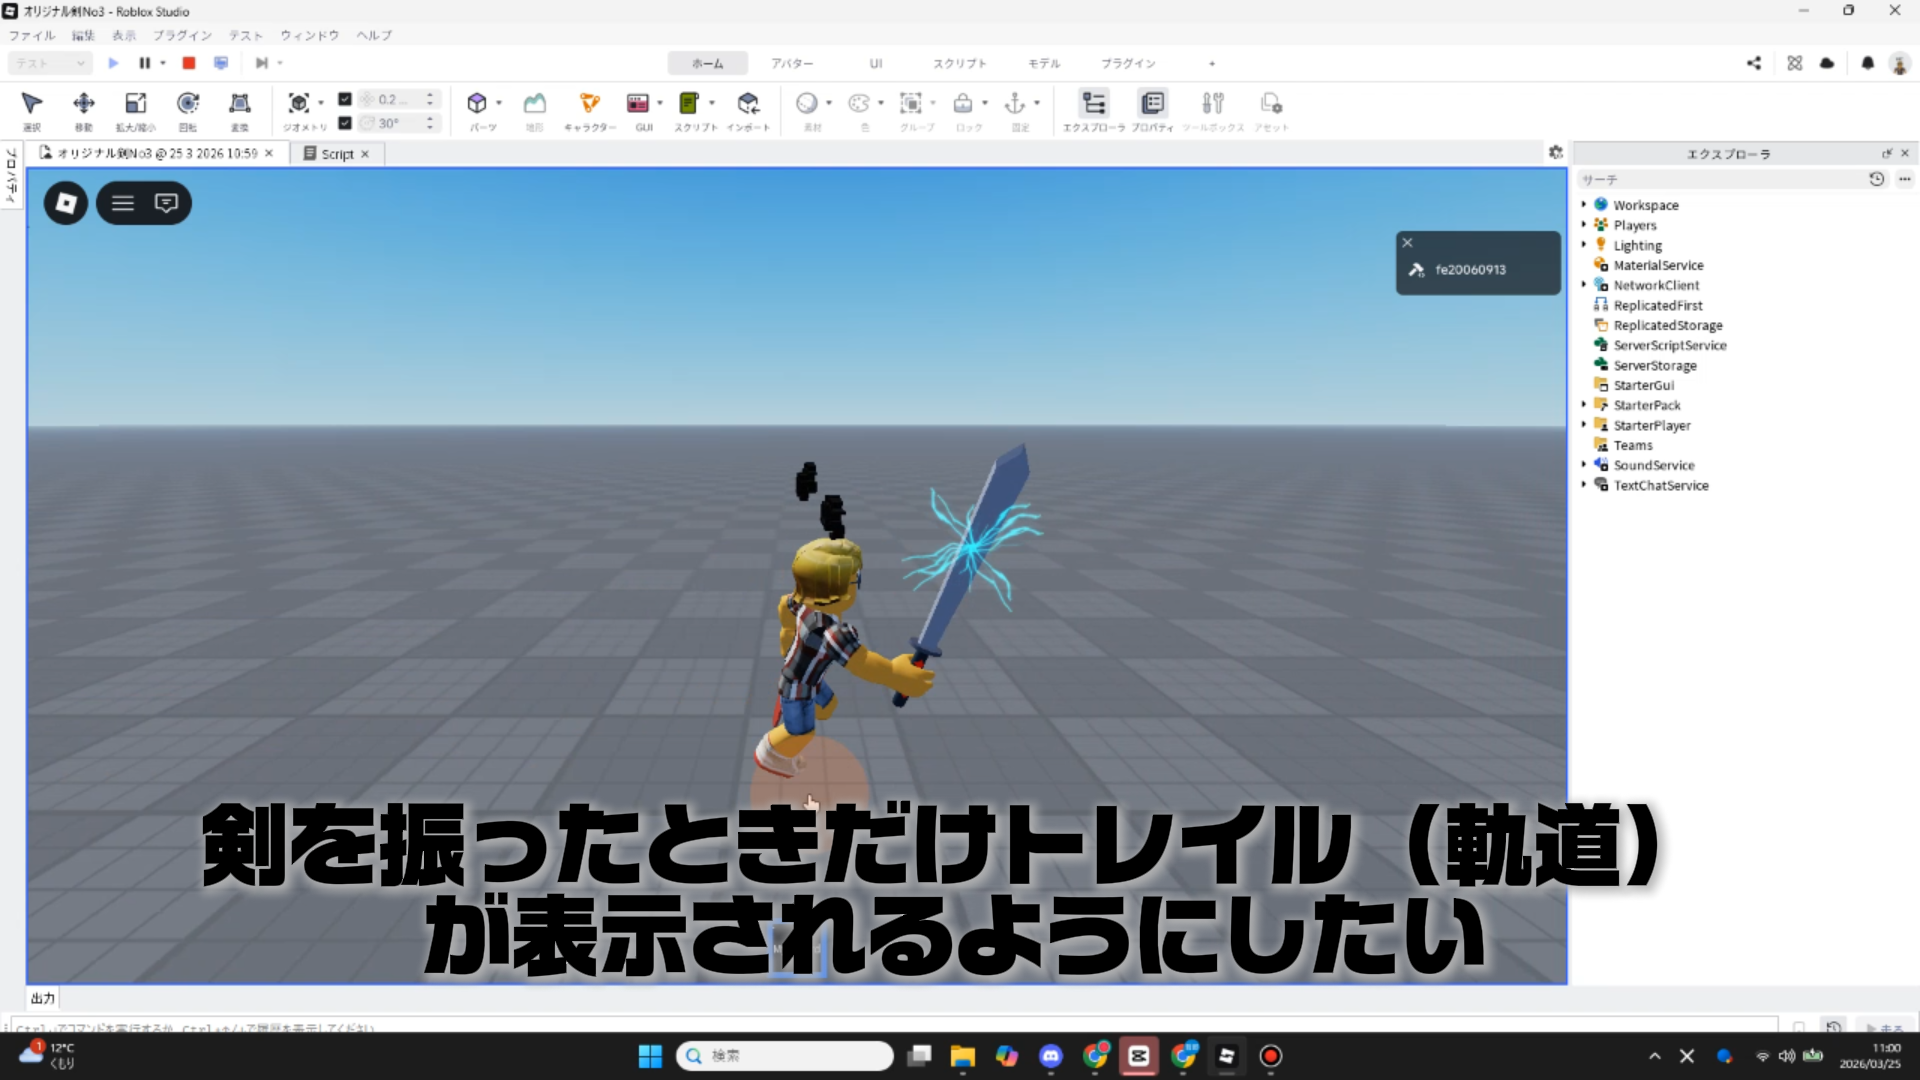Viewport: 1920px width, 1080px height.
Task: Uncheck the 0.2 move snap checkbox
Action: (345, 99)
